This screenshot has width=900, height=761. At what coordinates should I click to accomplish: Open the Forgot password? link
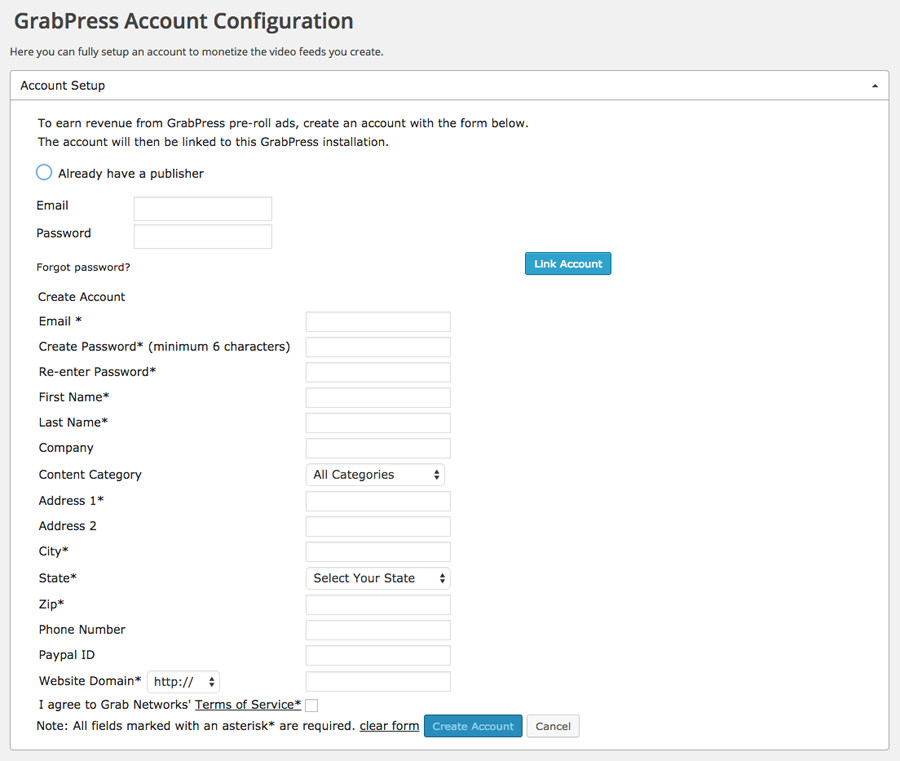[83, 267]
